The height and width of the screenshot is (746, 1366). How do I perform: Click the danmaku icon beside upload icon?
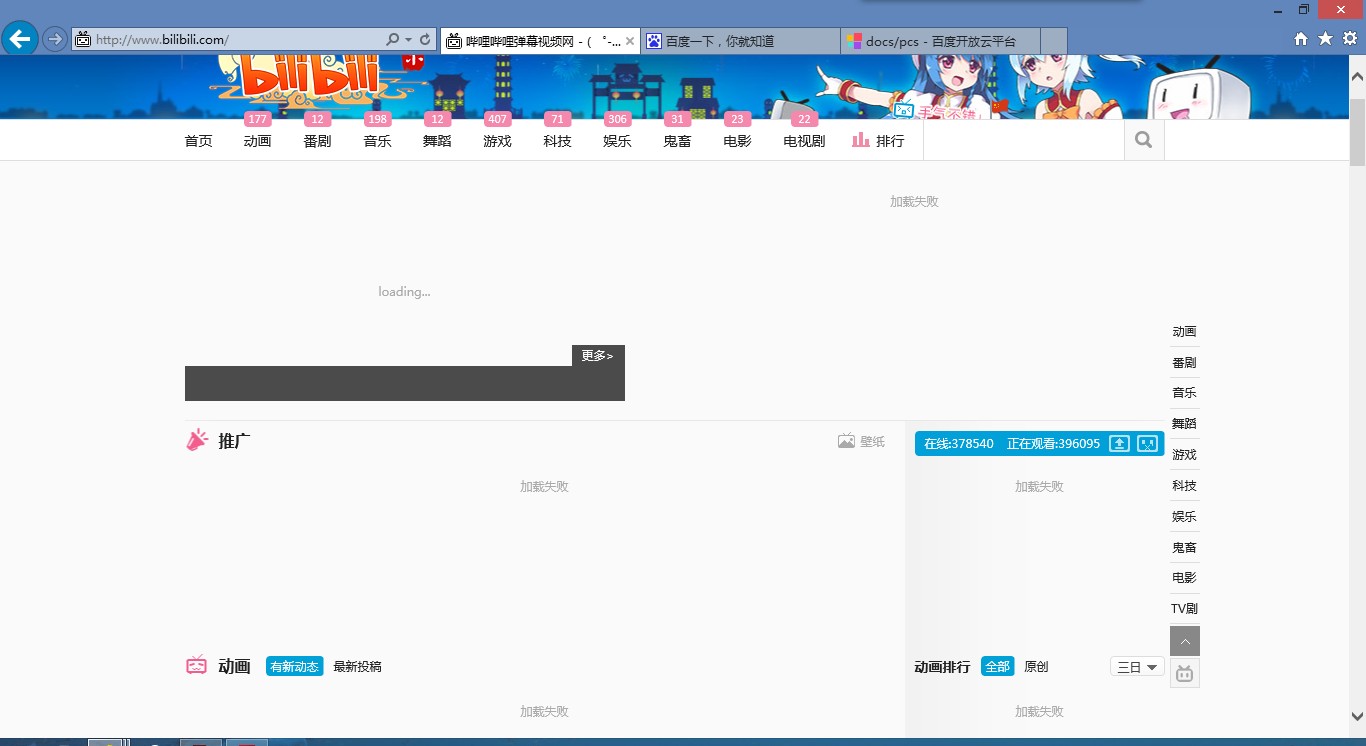[x=1147, y=443]
